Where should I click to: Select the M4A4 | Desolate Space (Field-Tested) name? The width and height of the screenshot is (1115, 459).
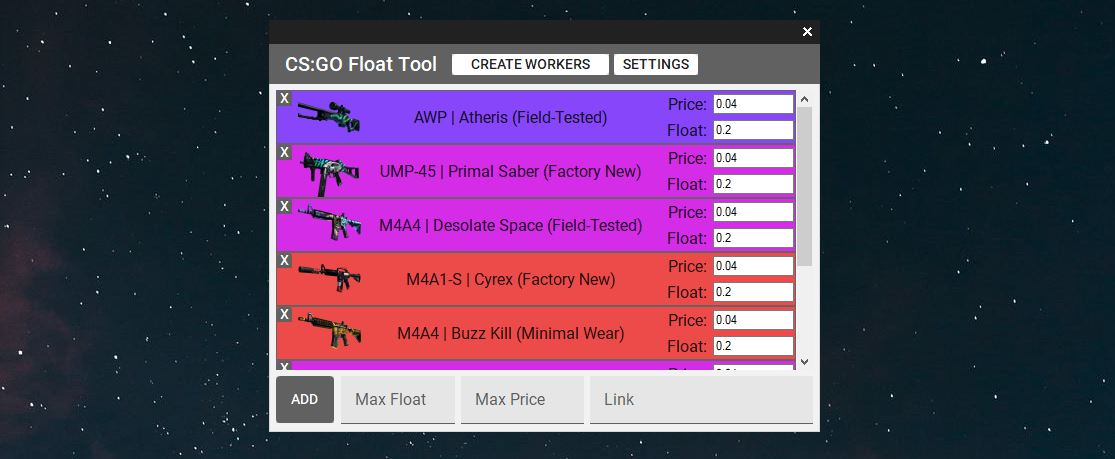click(x=511, y=226)
